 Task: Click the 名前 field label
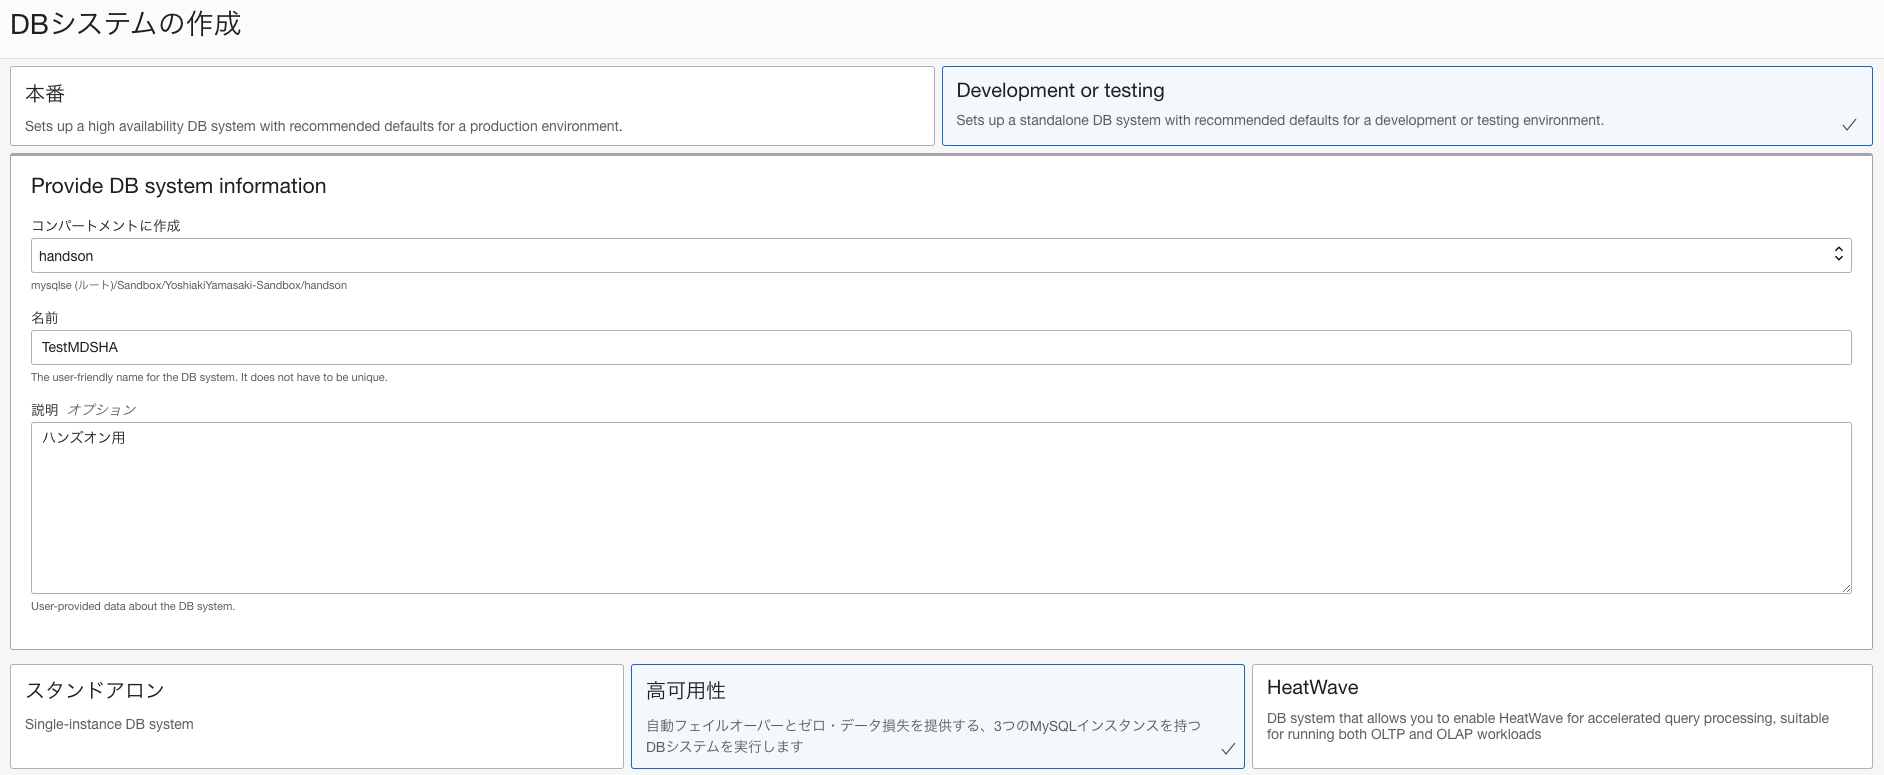[45, 318]
